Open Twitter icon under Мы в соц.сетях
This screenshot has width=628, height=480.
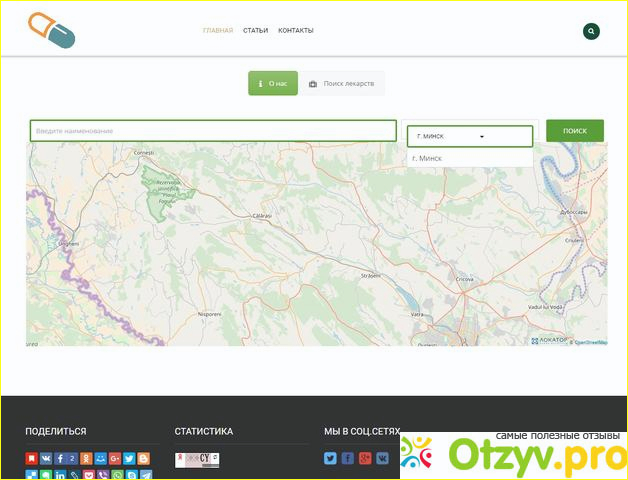[330, 458]
